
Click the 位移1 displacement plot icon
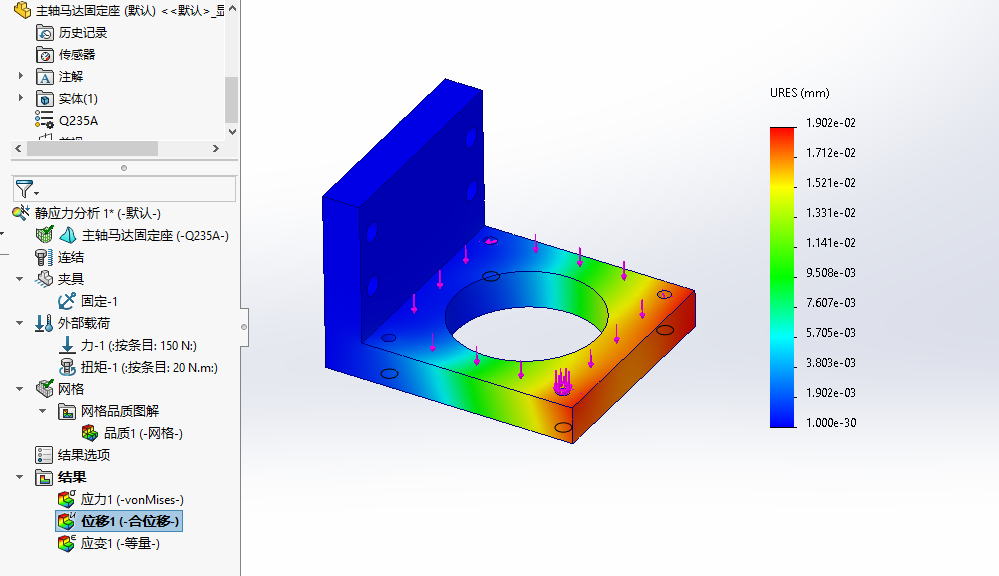(67, 521)
